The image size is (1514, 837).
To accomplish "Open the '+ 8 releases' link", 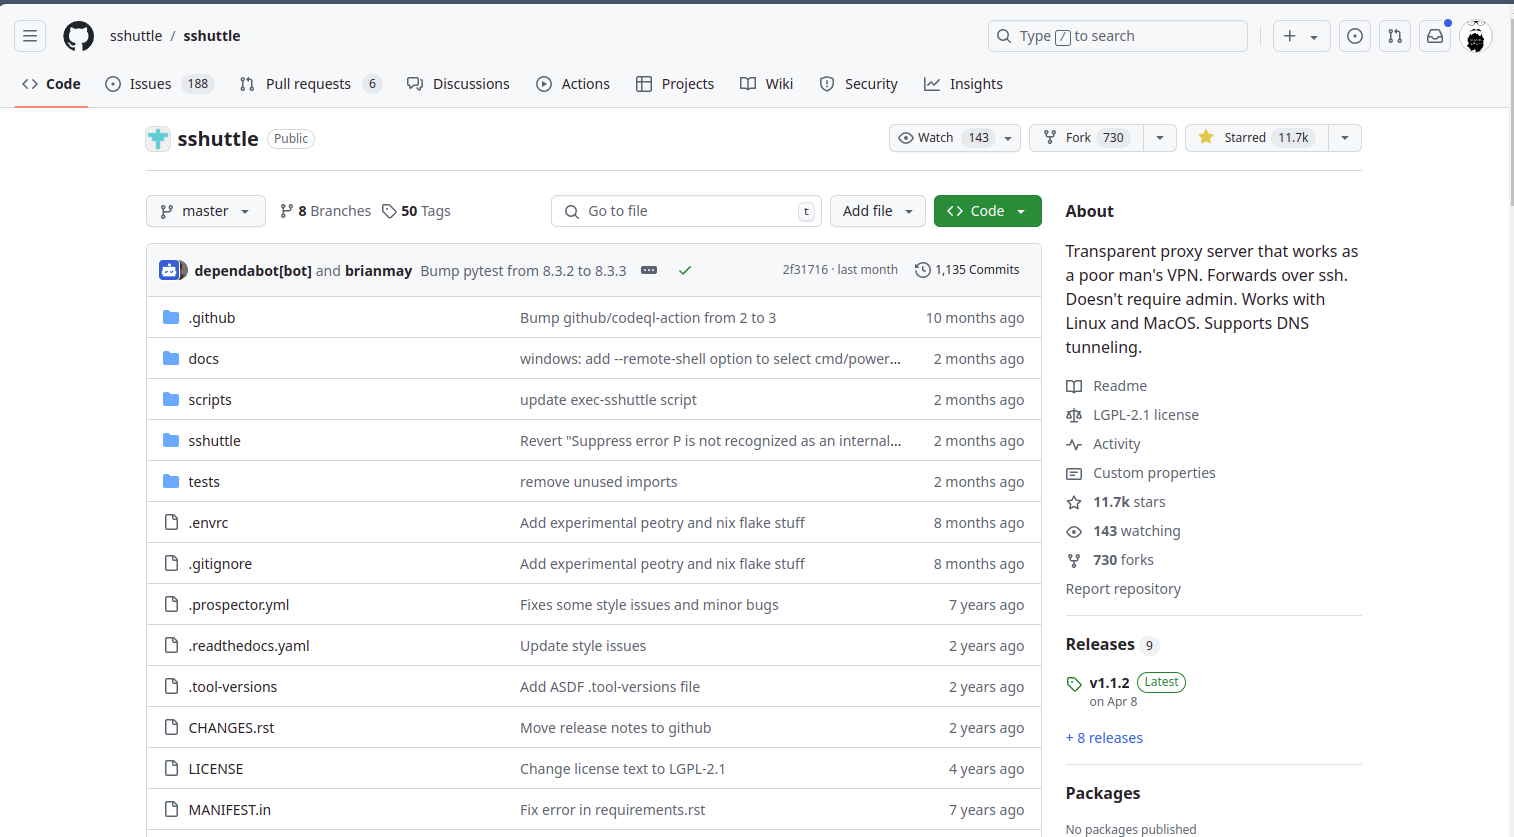I will [x=1104, y=738].
